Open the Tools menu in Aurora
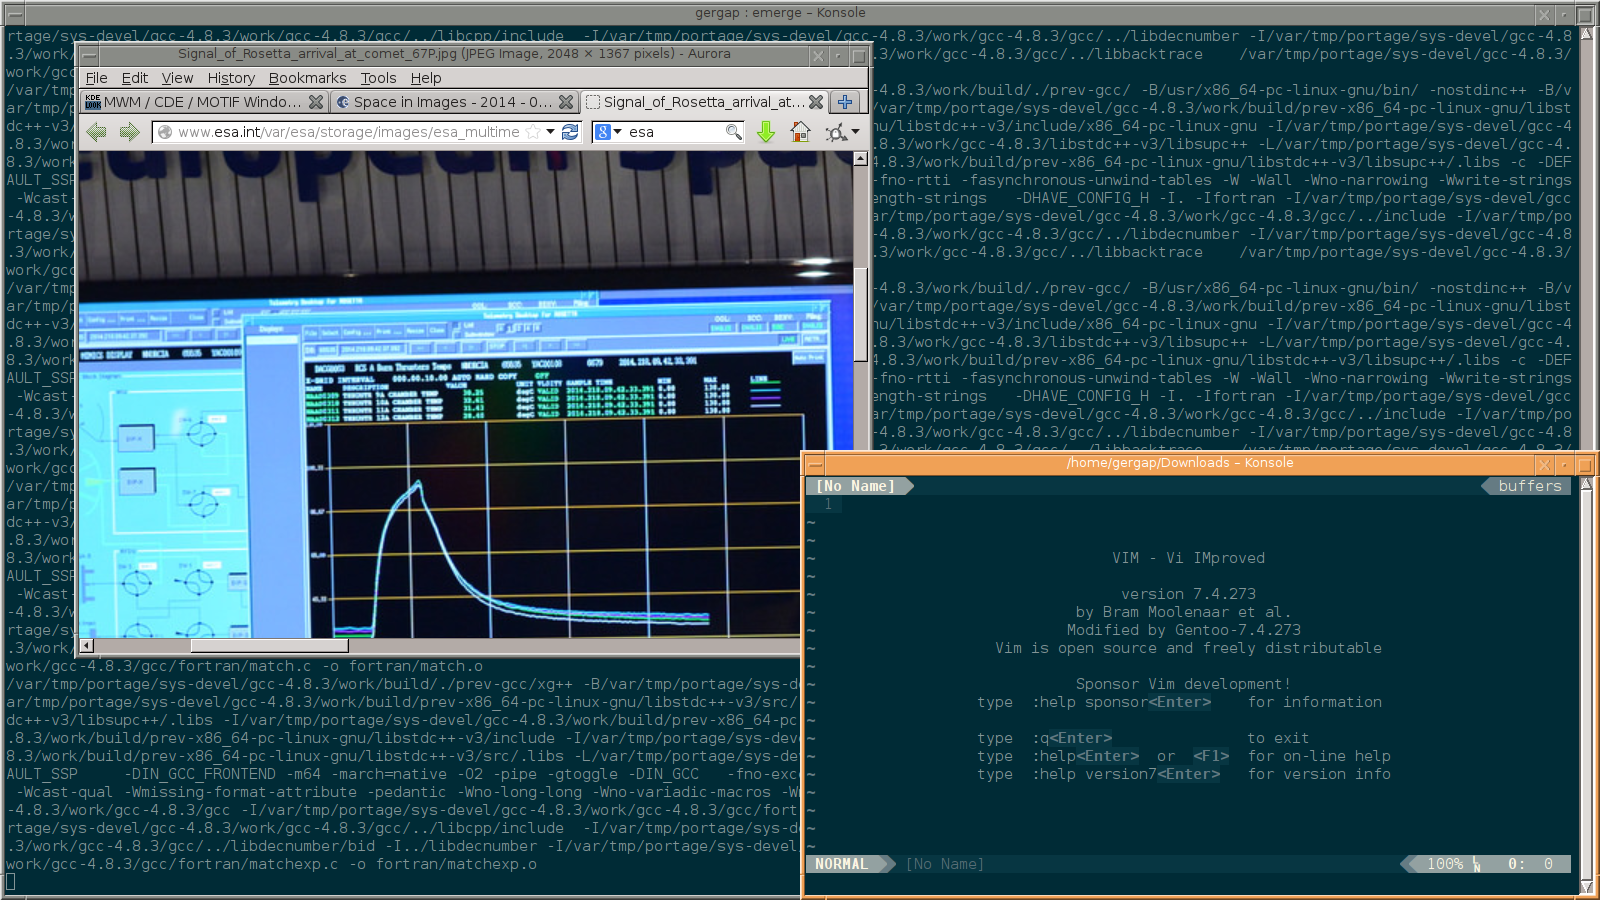 379,78
